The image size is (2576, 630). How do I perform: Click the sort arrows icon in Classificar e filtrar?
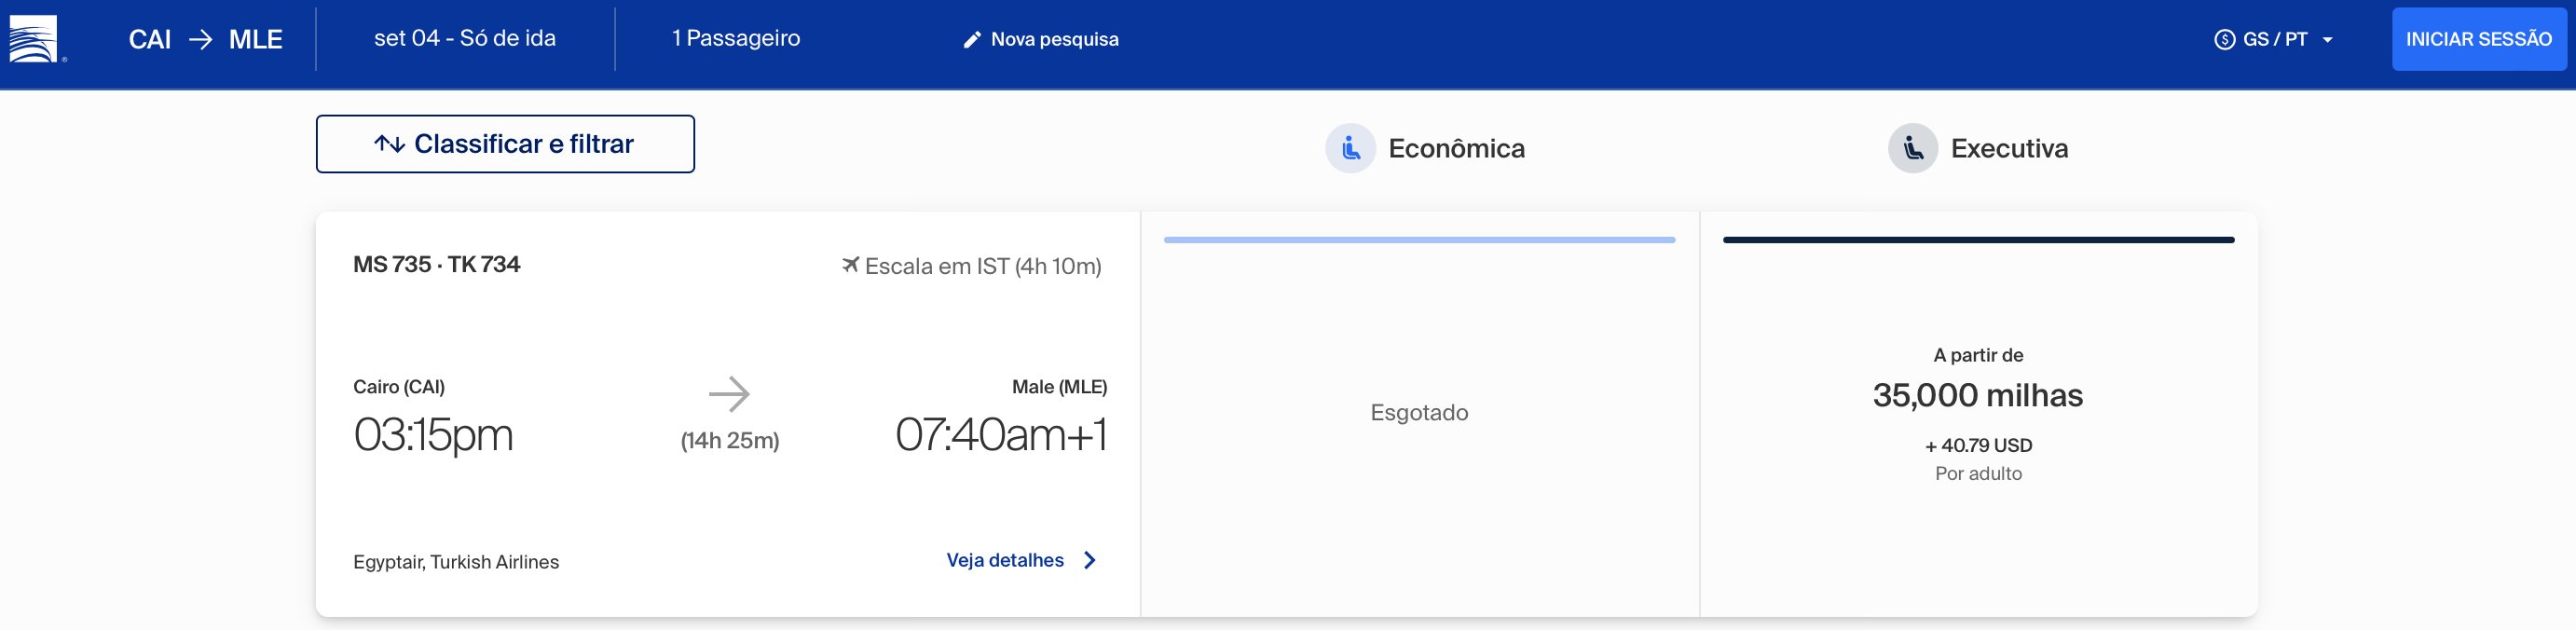(x=389, y=144)
